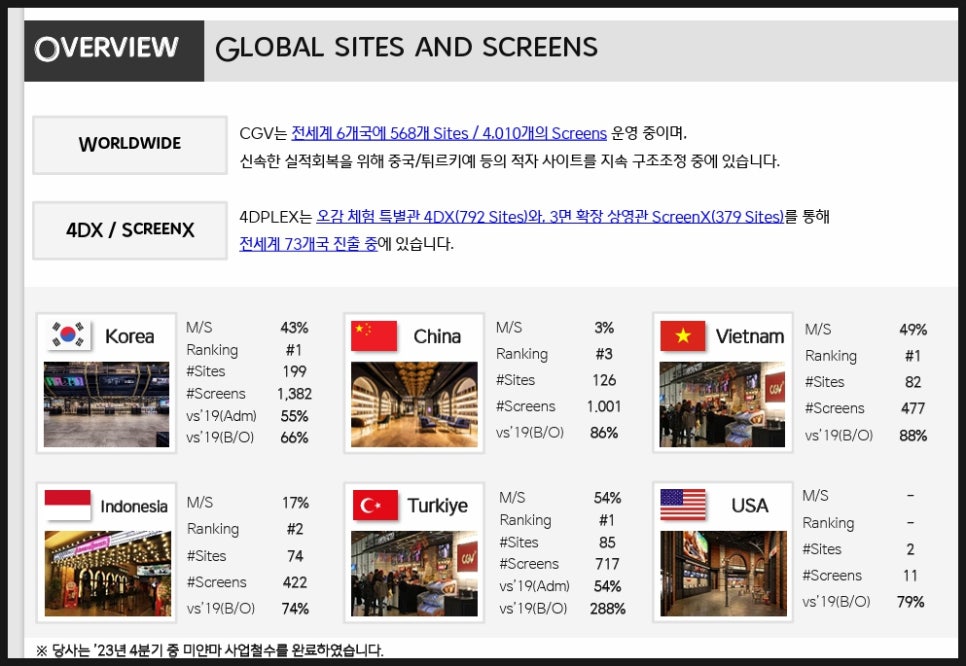Image resolution: width=966 pixels, height=666 pixels.
Task: Select Korea's 199 sites value
Action: [x=294, y=372]
